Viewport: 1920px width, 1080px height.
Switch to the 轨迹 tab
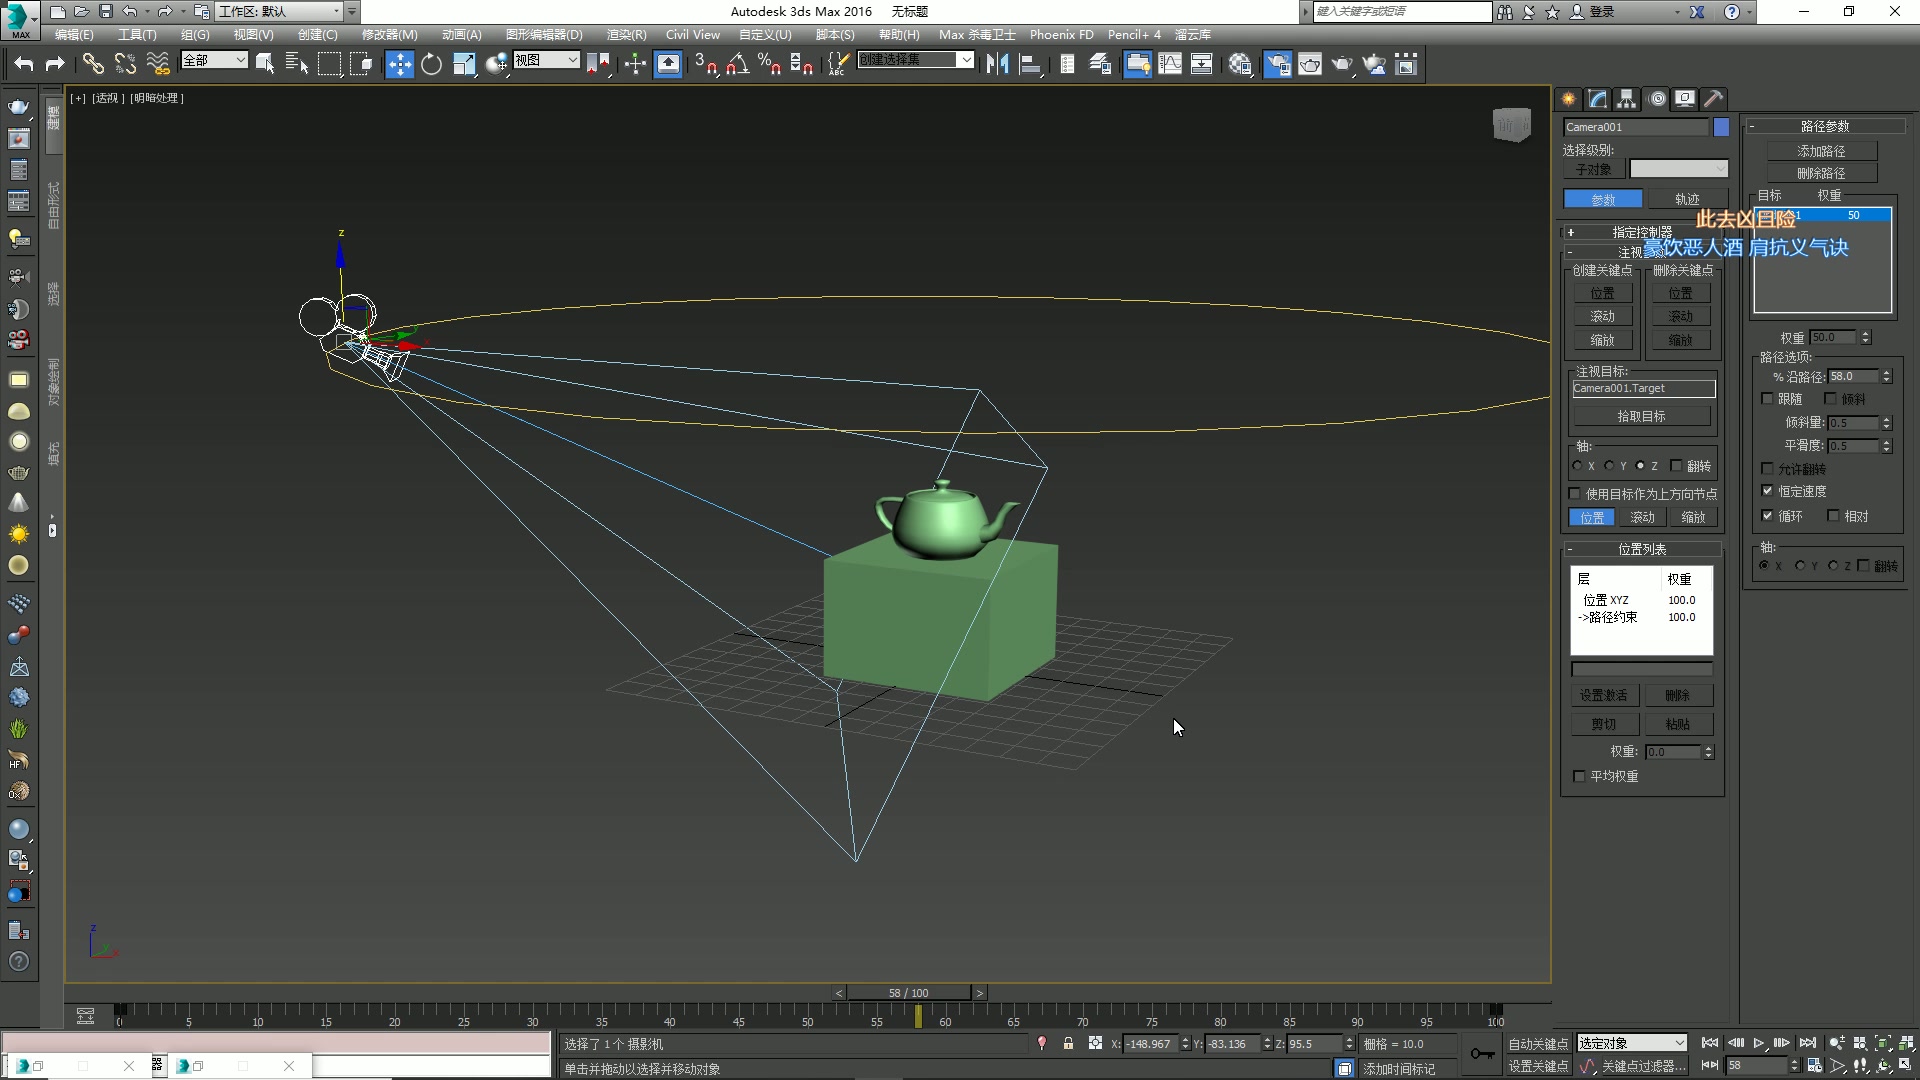coord(1687,199)
